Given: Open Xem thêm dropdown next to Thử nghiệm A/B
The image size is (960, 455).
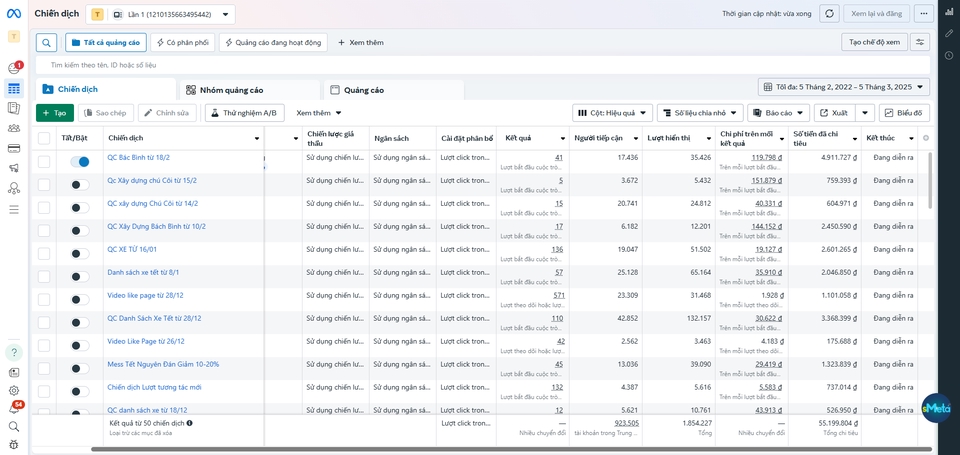Looking at the screenshot, I should [x=318, y=113].
